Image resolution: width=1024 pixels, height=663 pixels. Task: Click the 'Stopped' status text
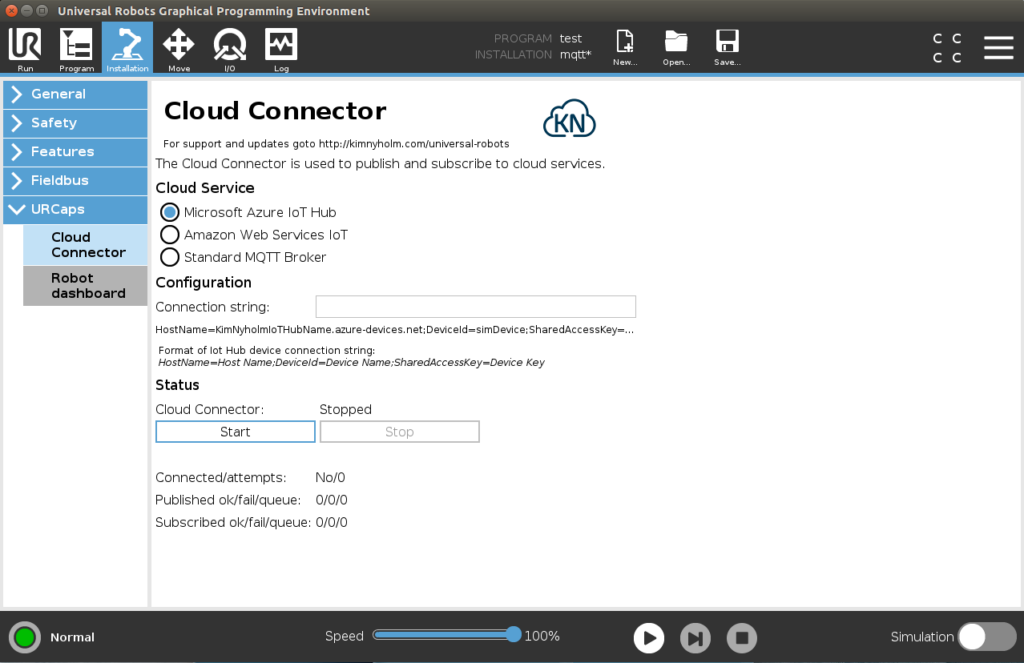(x=345, y=410)
